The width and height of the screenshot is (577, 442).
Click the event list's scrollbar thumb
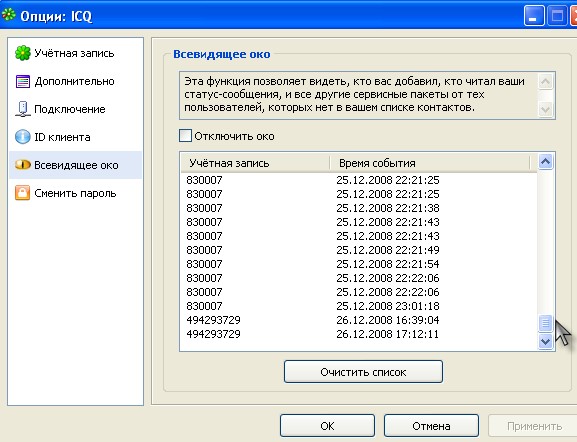click(545, 323)
